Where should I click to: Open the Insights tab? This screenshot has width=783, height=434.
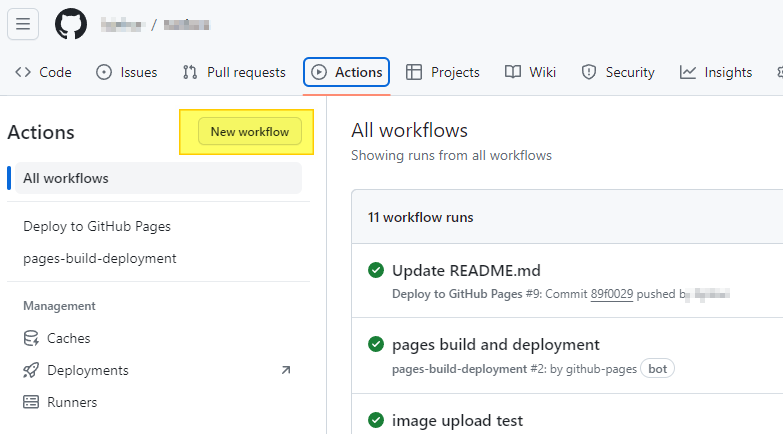pos(716,72)
